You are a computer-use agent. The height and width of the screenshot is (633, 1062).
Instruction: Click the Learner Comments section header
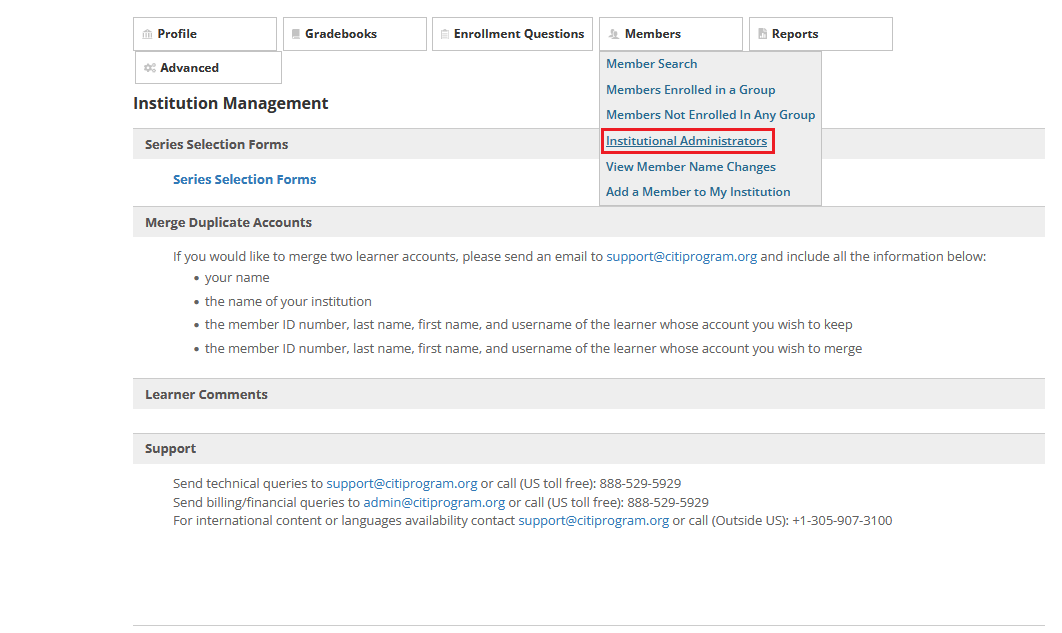(589, 394)
